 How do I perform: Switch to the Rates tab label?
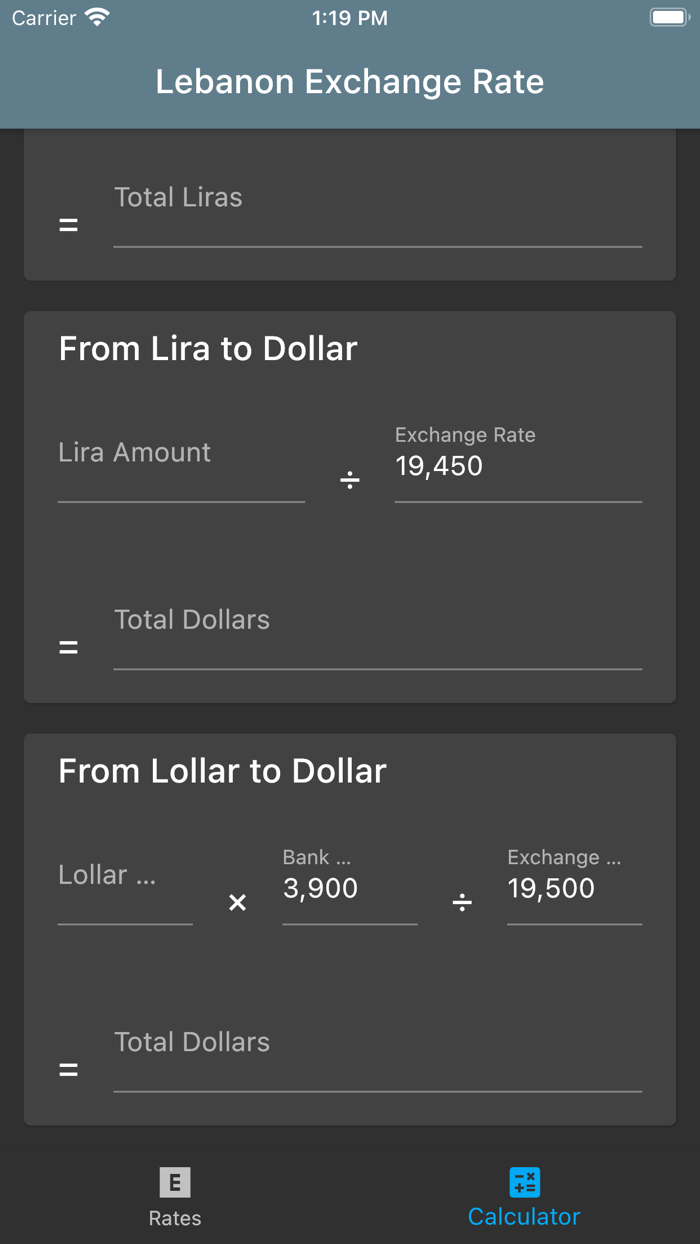tap(175, 1218)
